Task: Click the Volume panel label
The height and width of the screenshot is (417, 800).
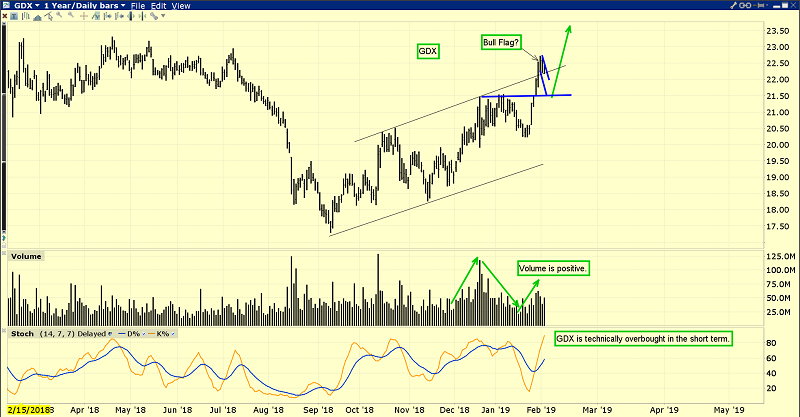Action: tap(26, 256)
